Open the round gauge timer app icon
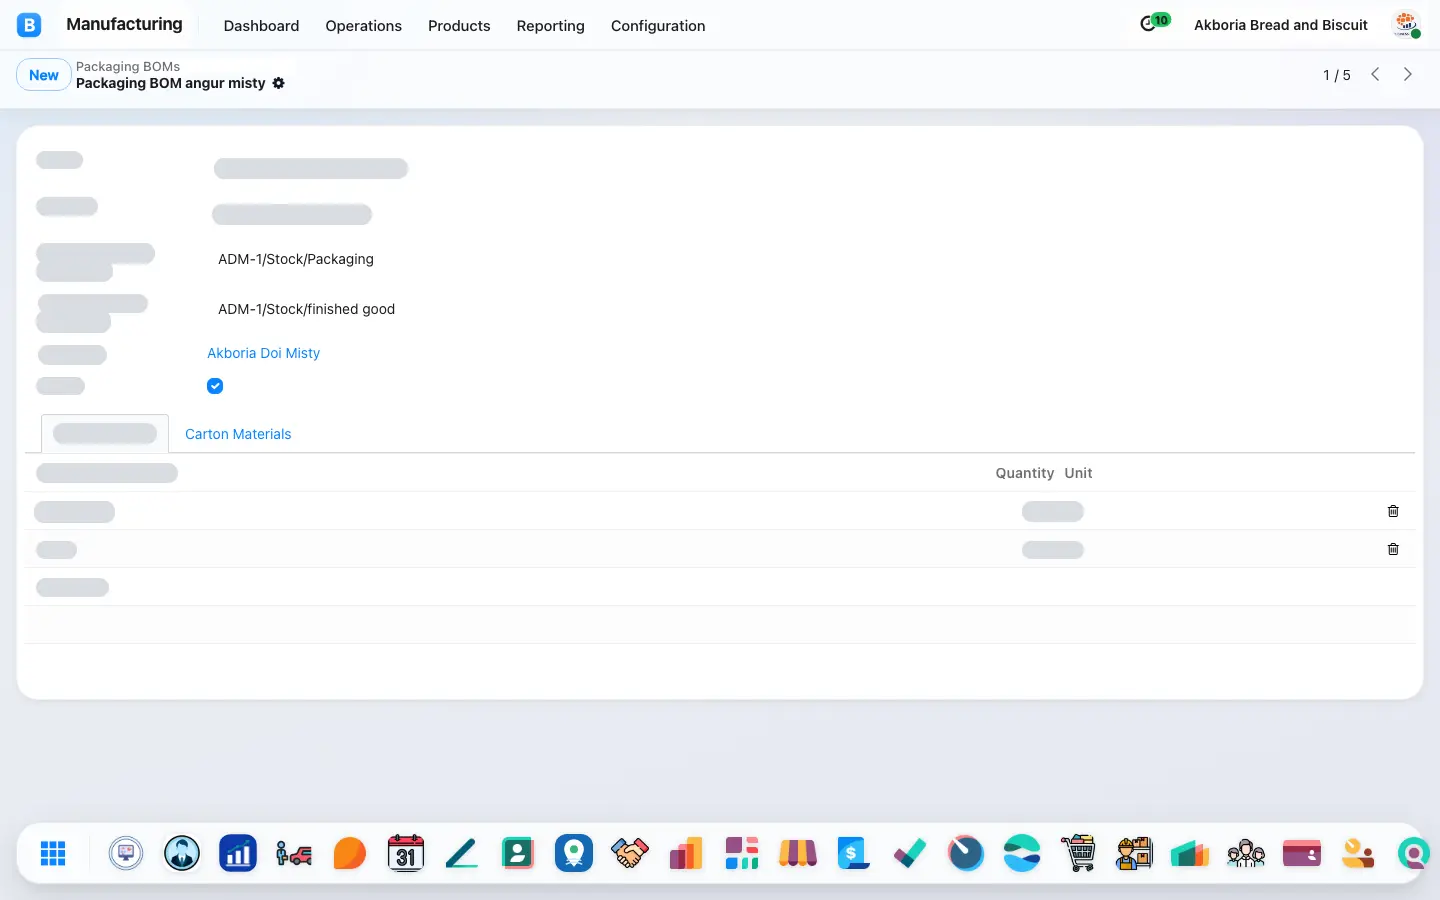This screenshot has width=1440, height=900. (966, 853)
